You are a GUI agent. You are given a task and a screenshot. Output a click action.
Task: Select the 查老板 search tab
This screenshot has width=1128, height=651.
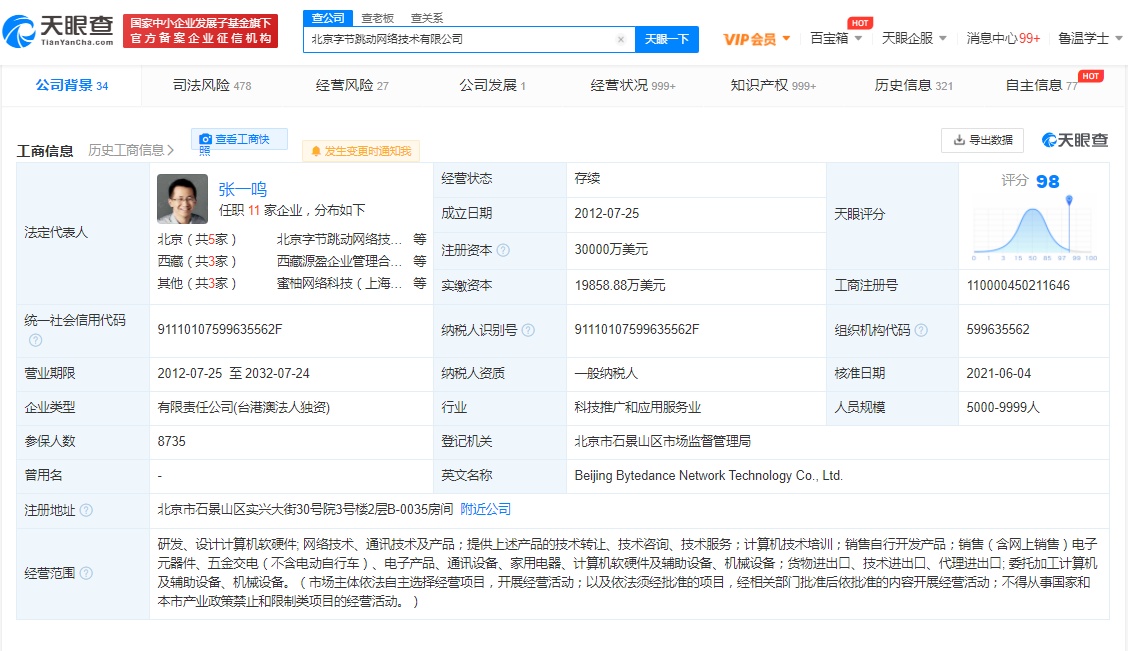coord(377,18)
